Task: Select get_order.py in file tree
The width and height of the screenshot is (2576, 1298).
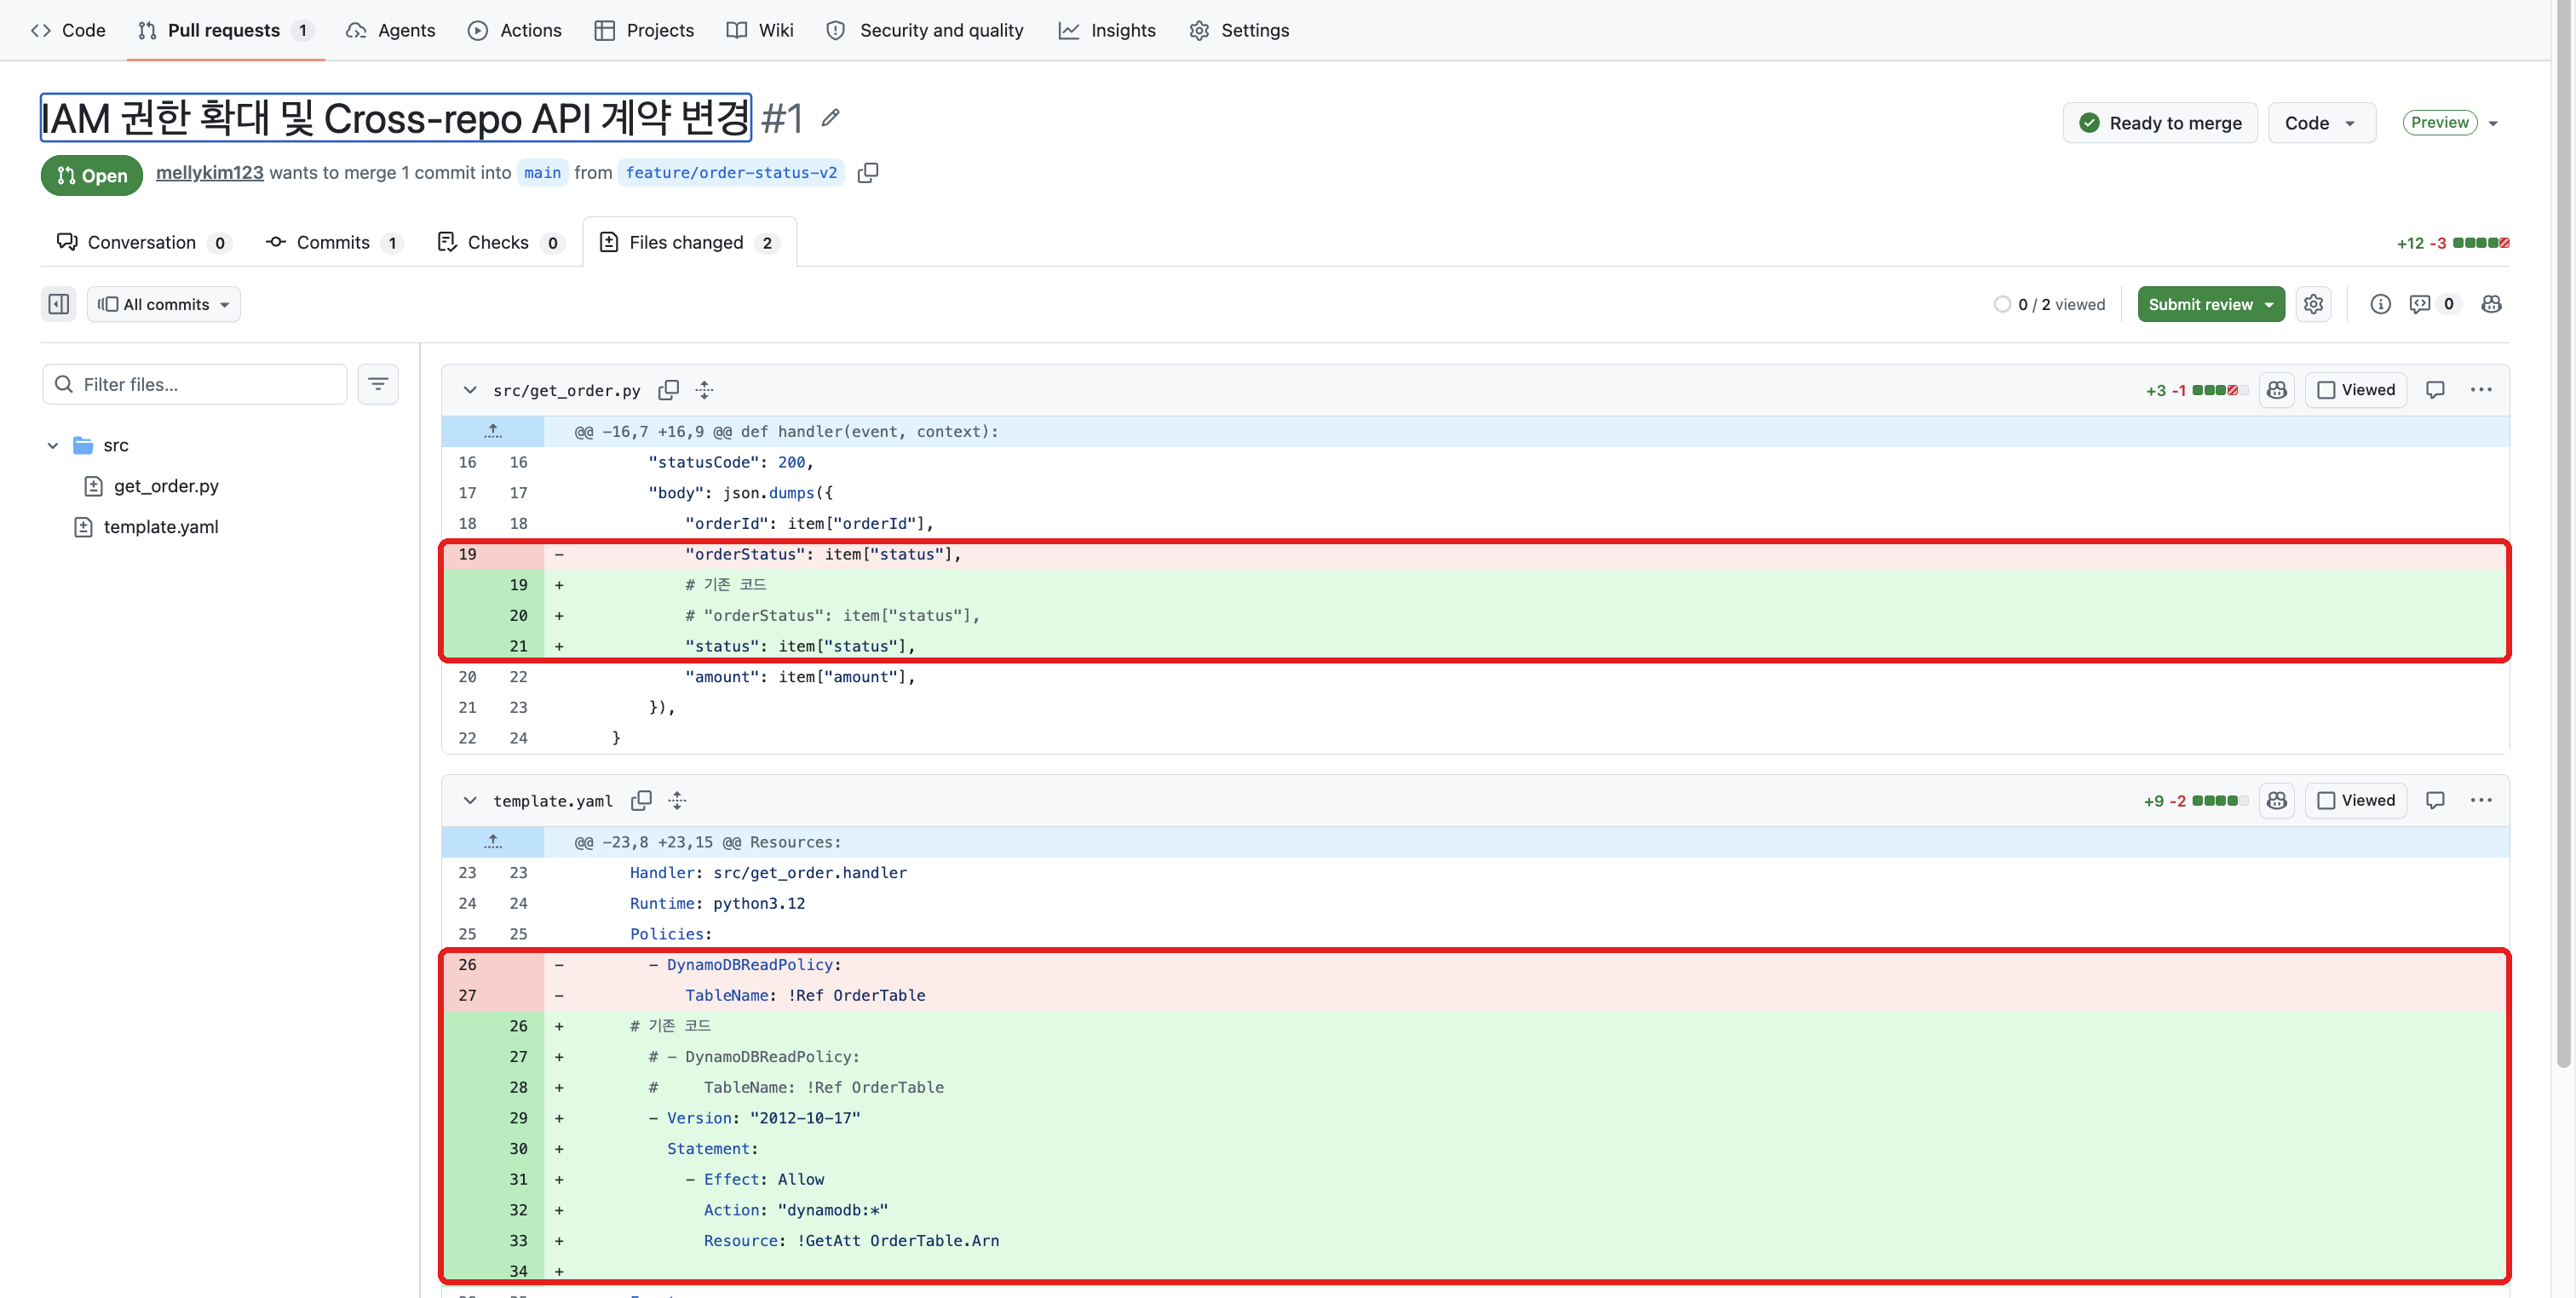Action: pyautogui.click(x=166, y=486)
